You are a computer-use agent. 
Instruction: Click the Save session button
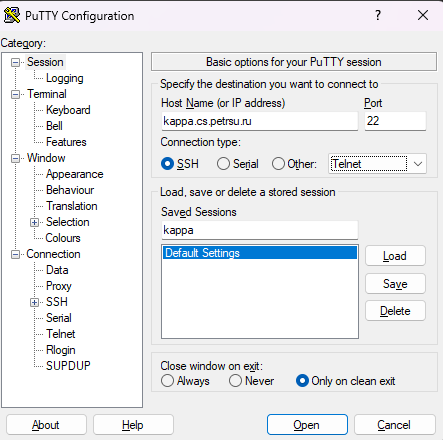pyautogui.click(x=395, y=284)
